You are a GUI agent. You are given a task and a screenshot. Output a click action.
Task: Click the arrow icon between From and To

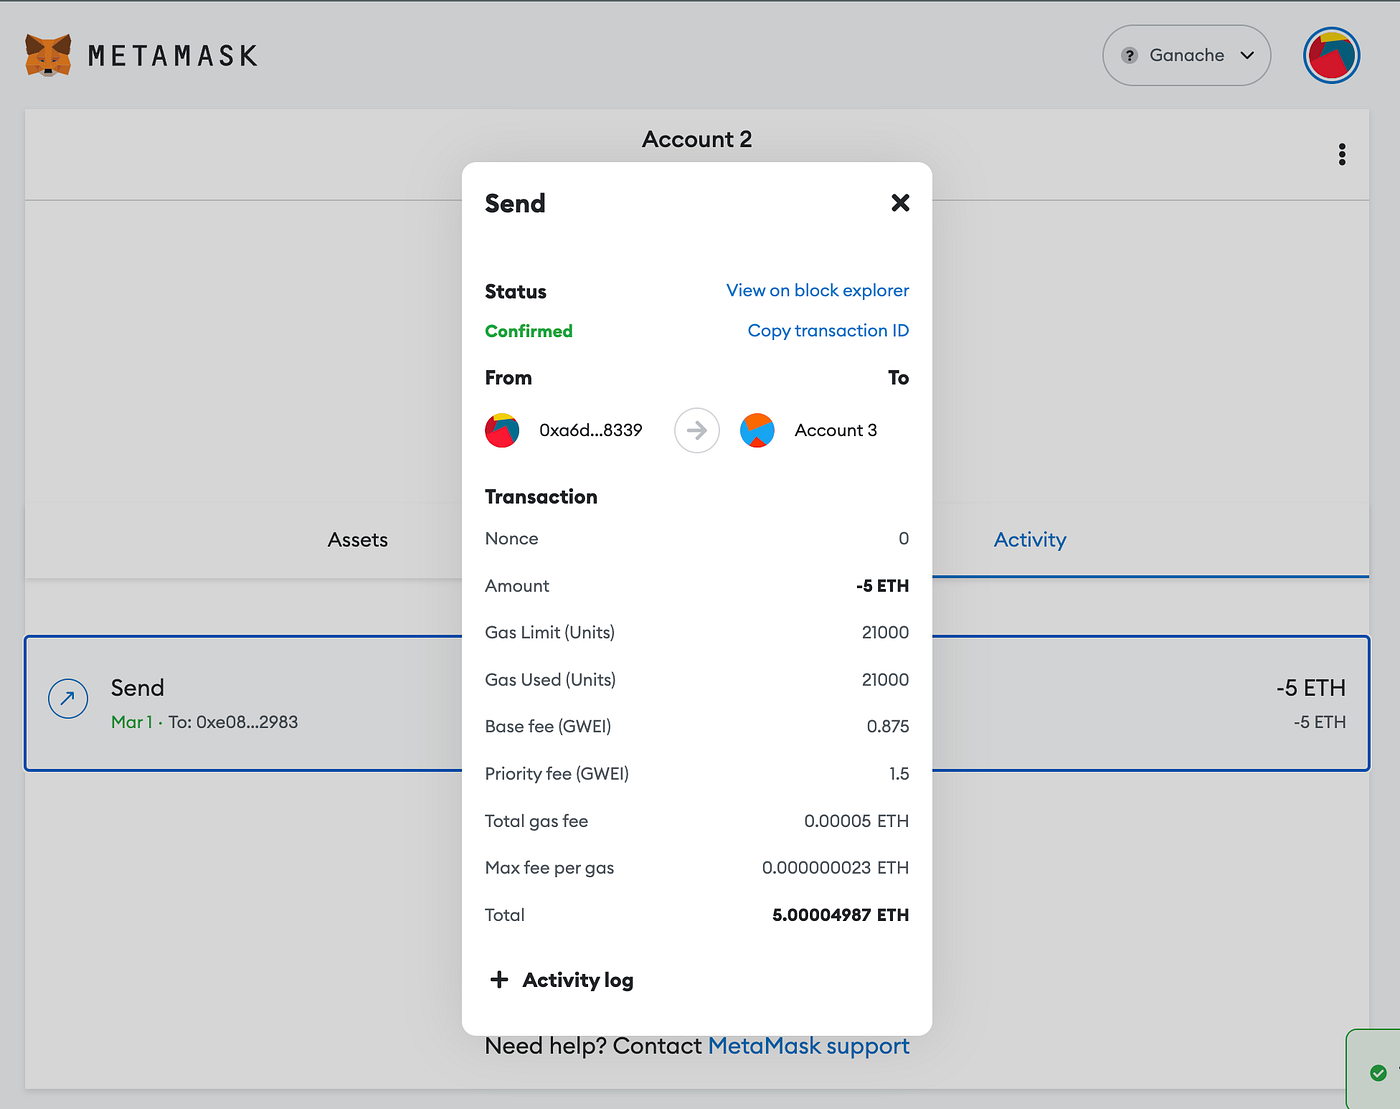697,430
